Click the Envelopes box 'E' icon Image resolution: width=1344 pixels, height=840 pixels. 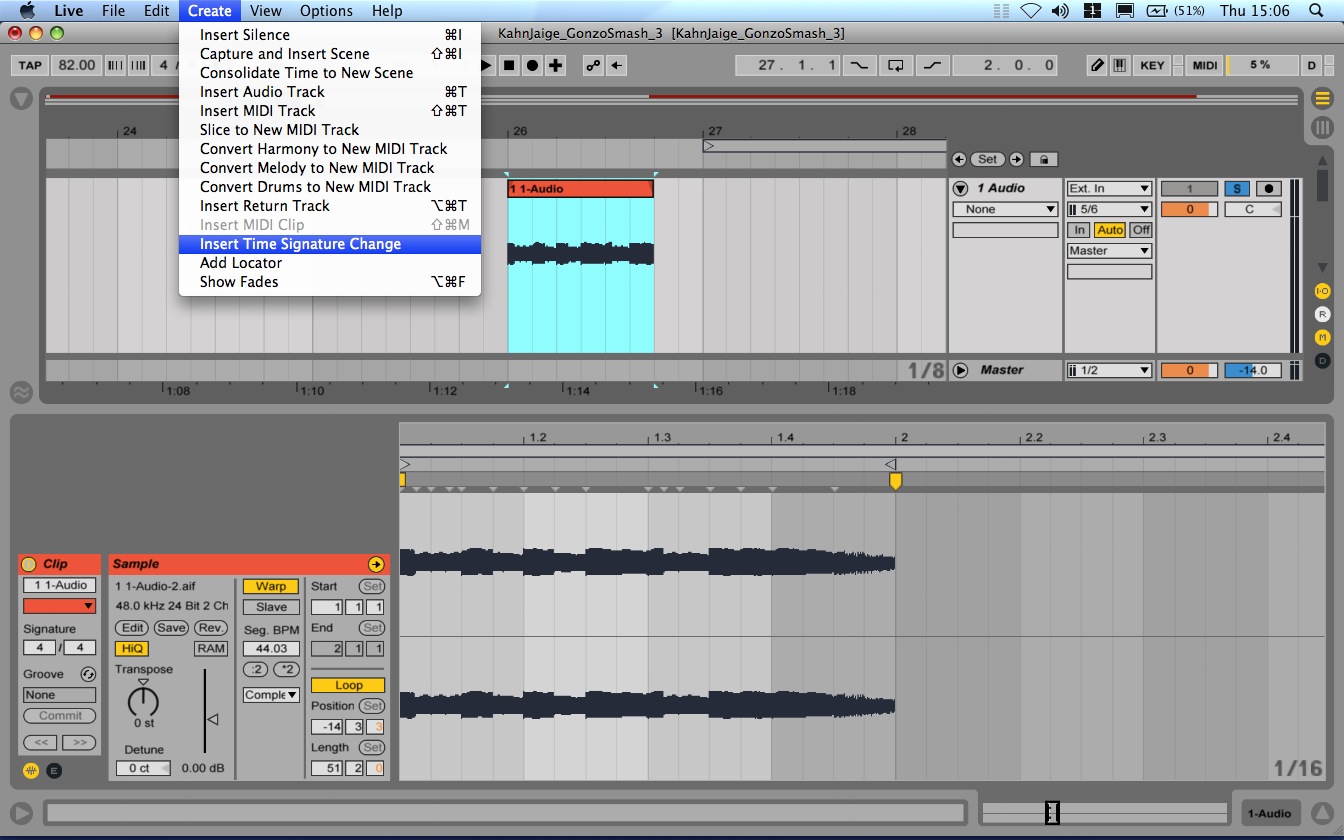tap(53, 770)
